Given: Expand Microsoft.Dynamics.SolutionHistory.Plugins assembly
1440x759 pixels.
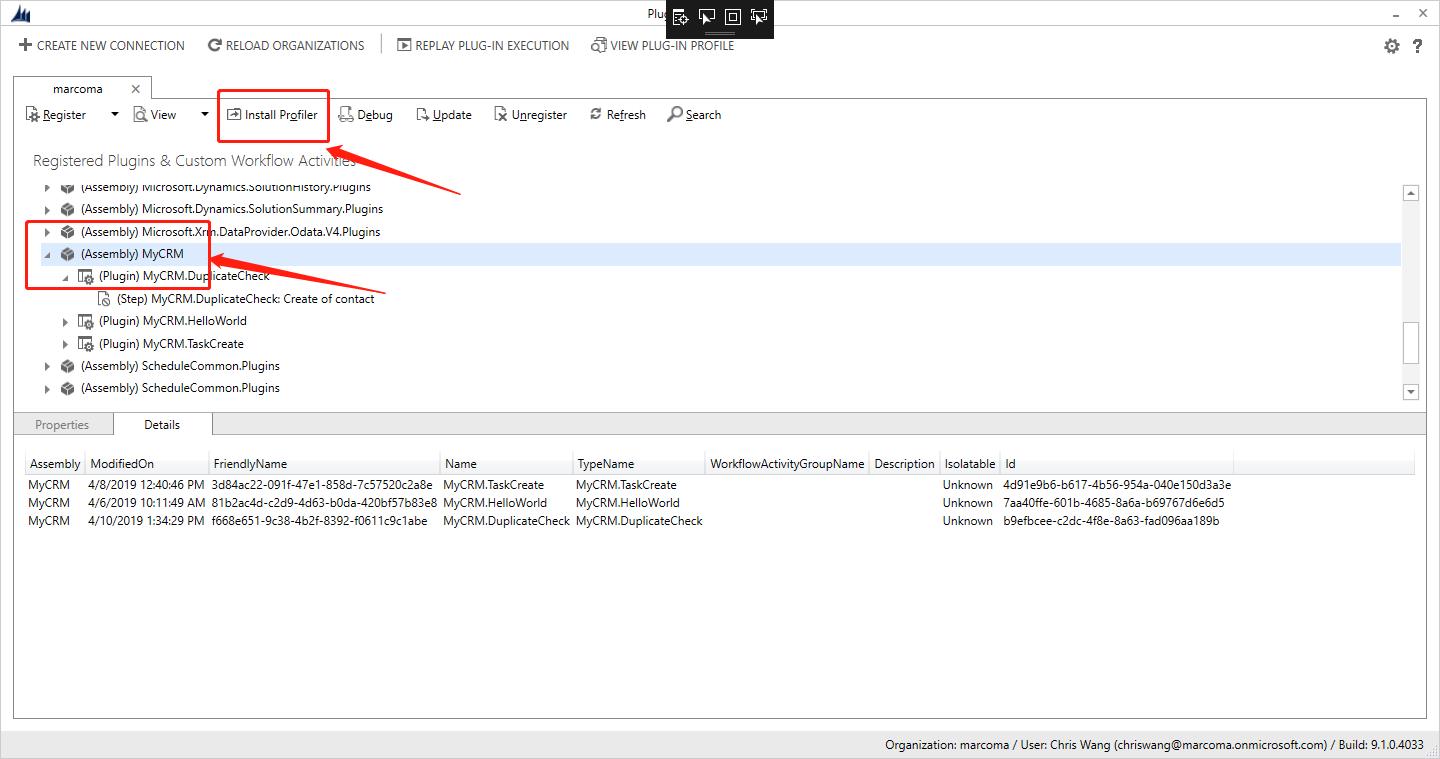Looking at the screenshot, I should [47, 187].
